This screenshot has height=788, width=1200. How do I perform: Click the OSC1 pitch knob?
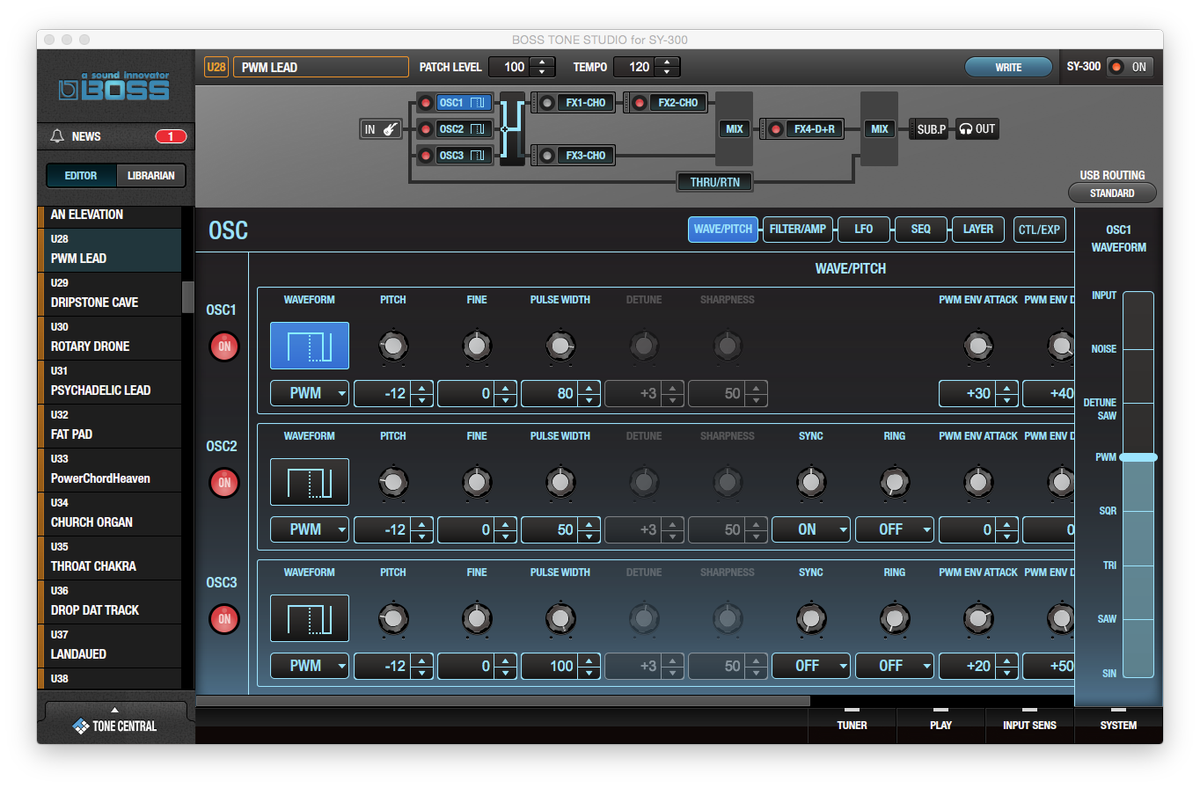(x=393, y=347)
